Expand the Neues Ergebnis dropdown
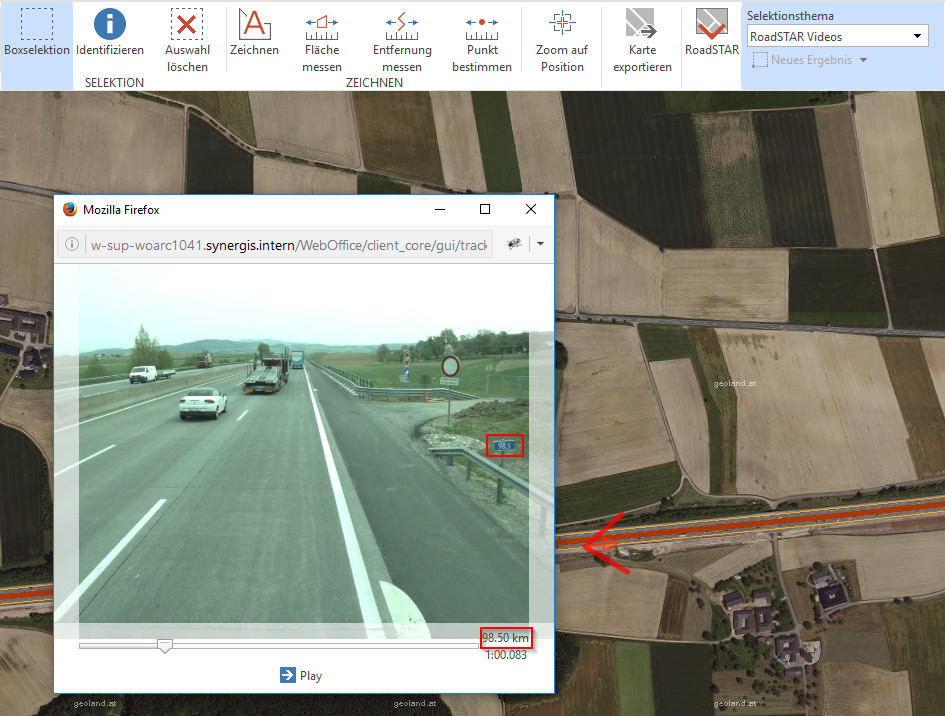Screen dimensions: 945x716 [810, 60]
